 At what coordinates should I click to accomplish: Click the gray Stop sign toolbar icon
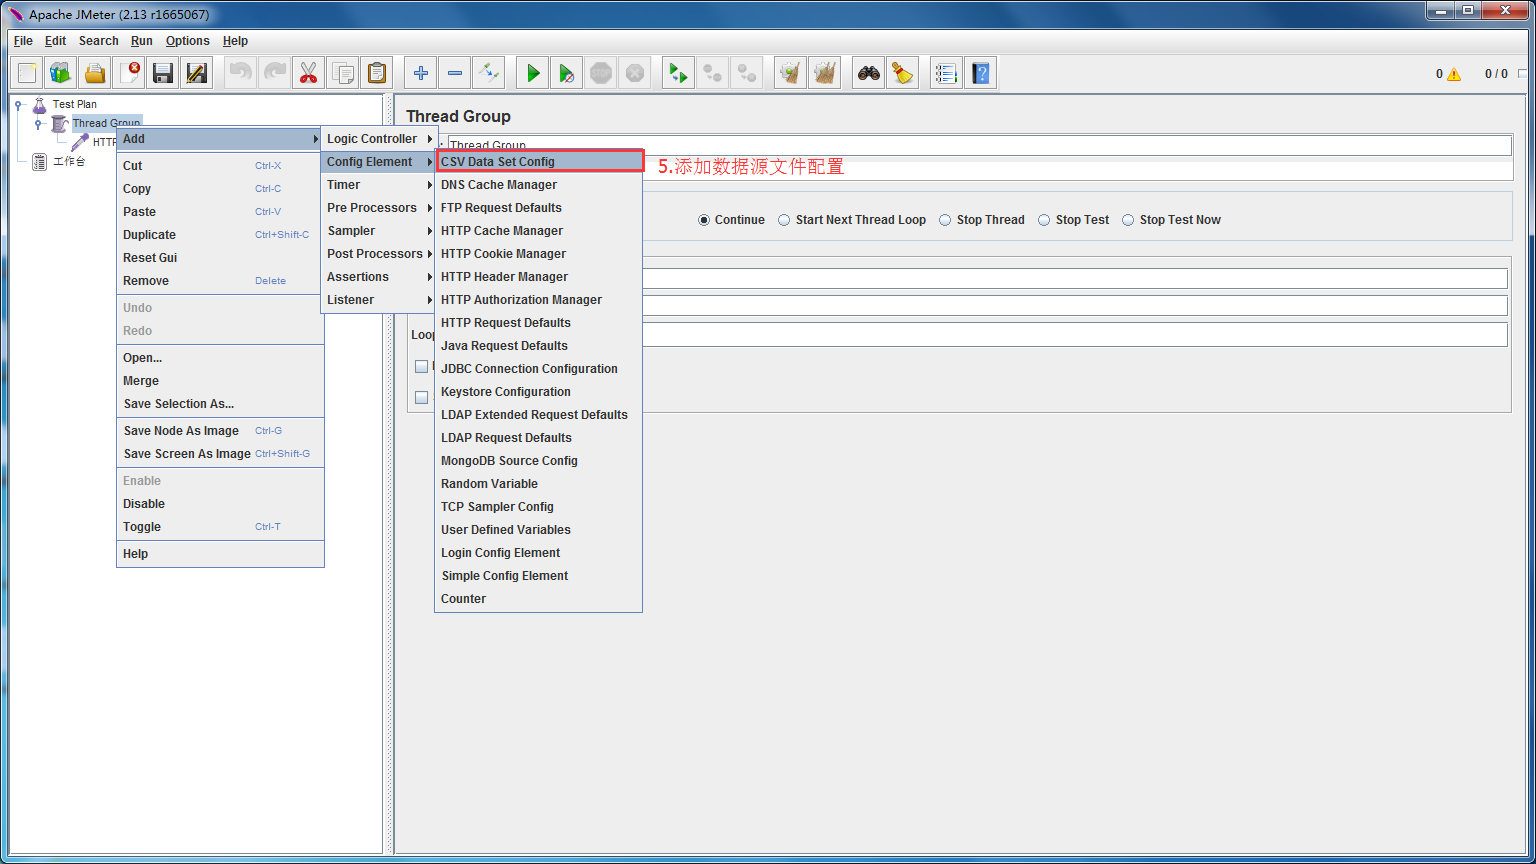click(601, 73)
